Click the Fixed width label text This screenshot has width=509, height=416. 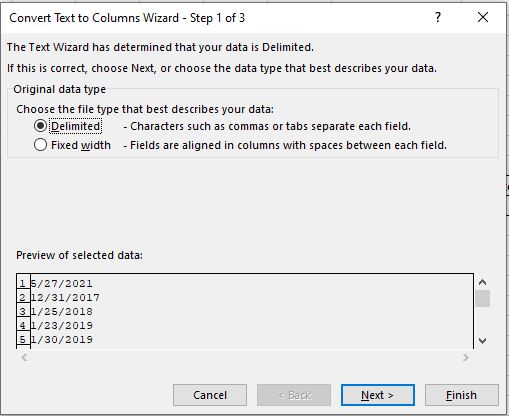coord(81,145)
